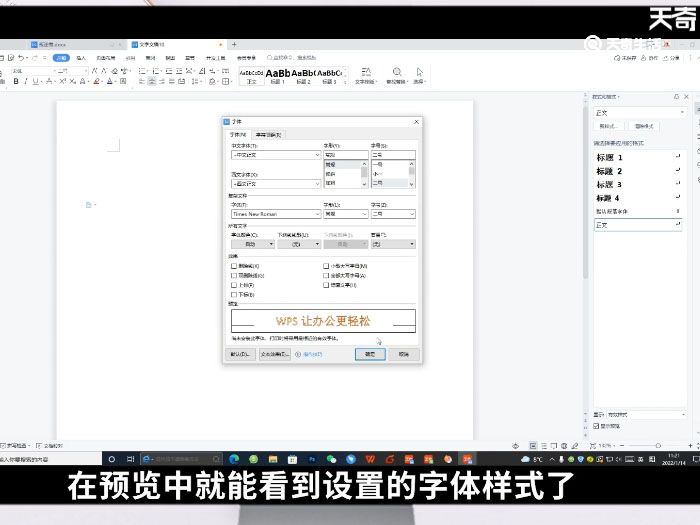Click the red WPS icon in taskbar
Screen dimensions: 700x525
(370, 459)
